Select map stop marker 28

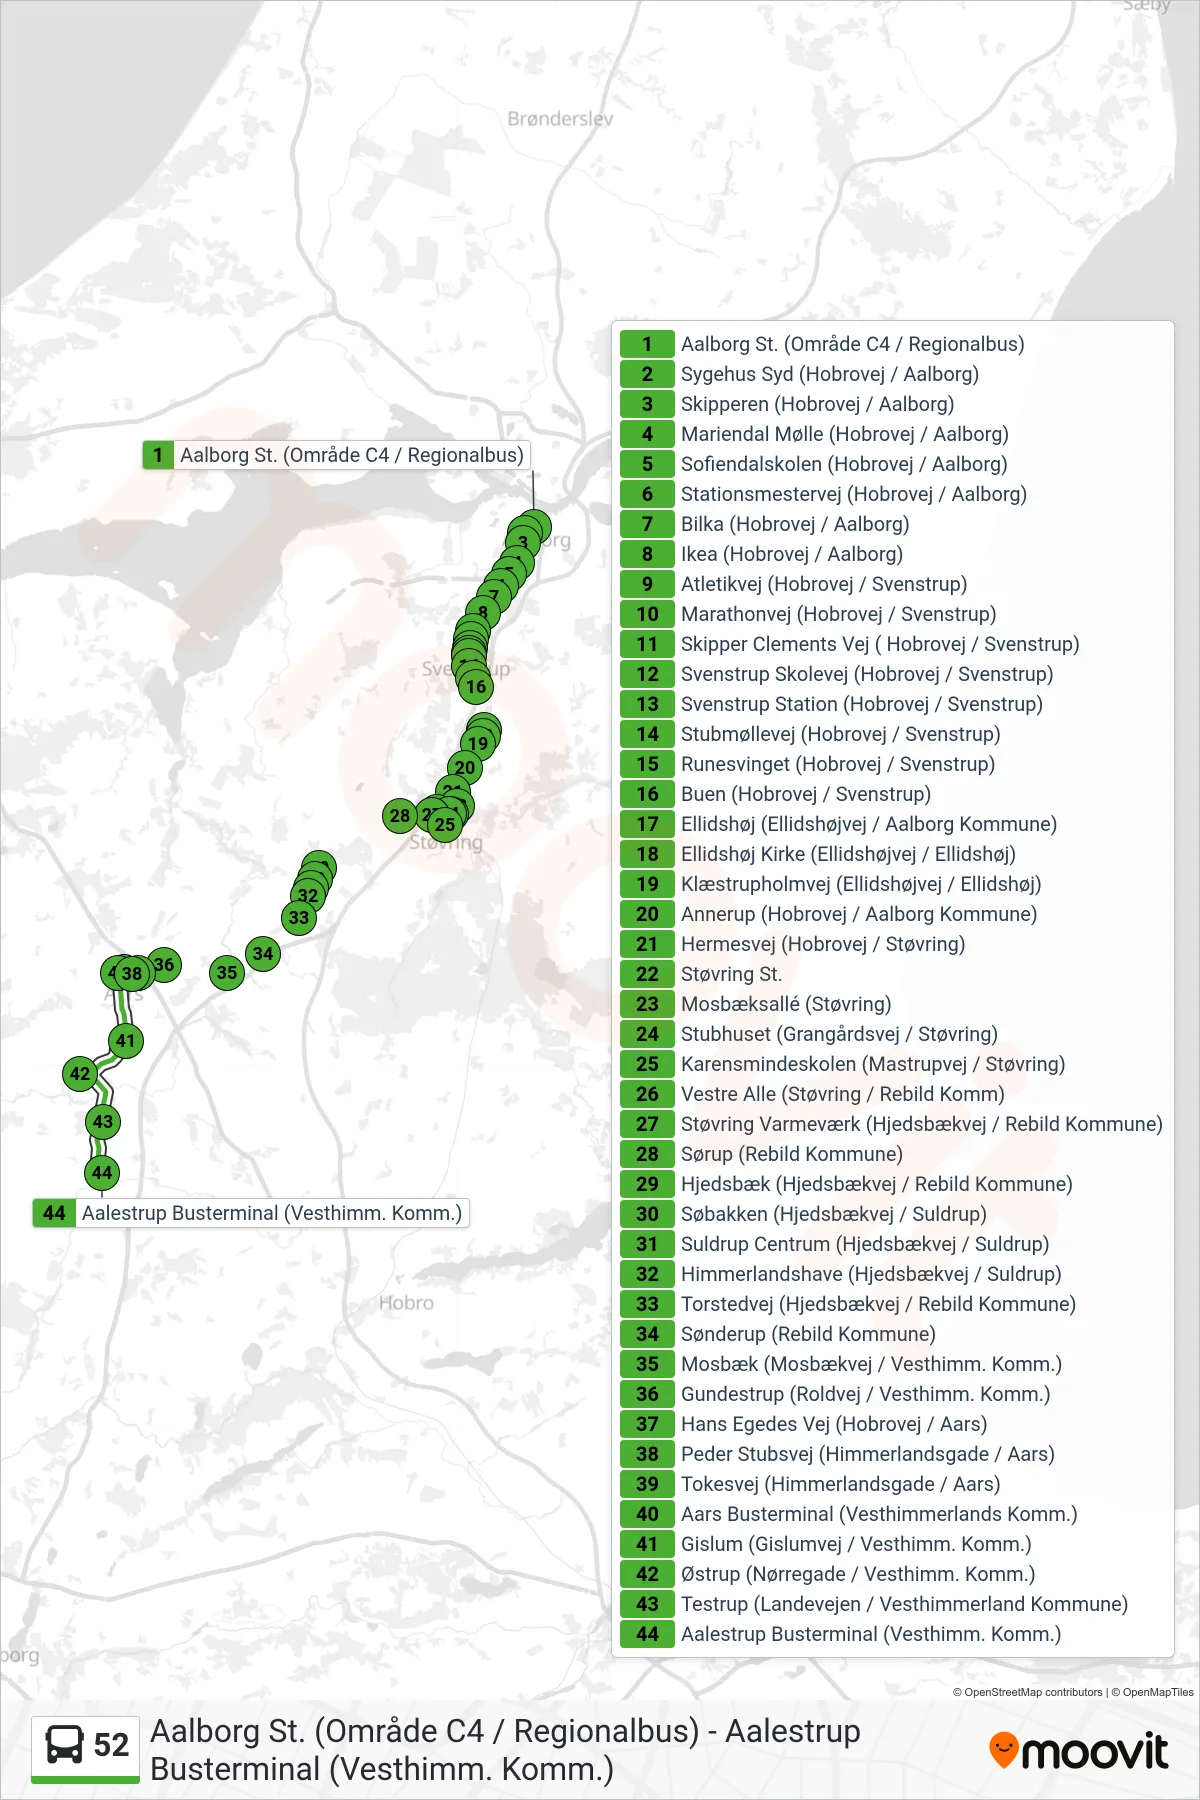click(400, 815)
